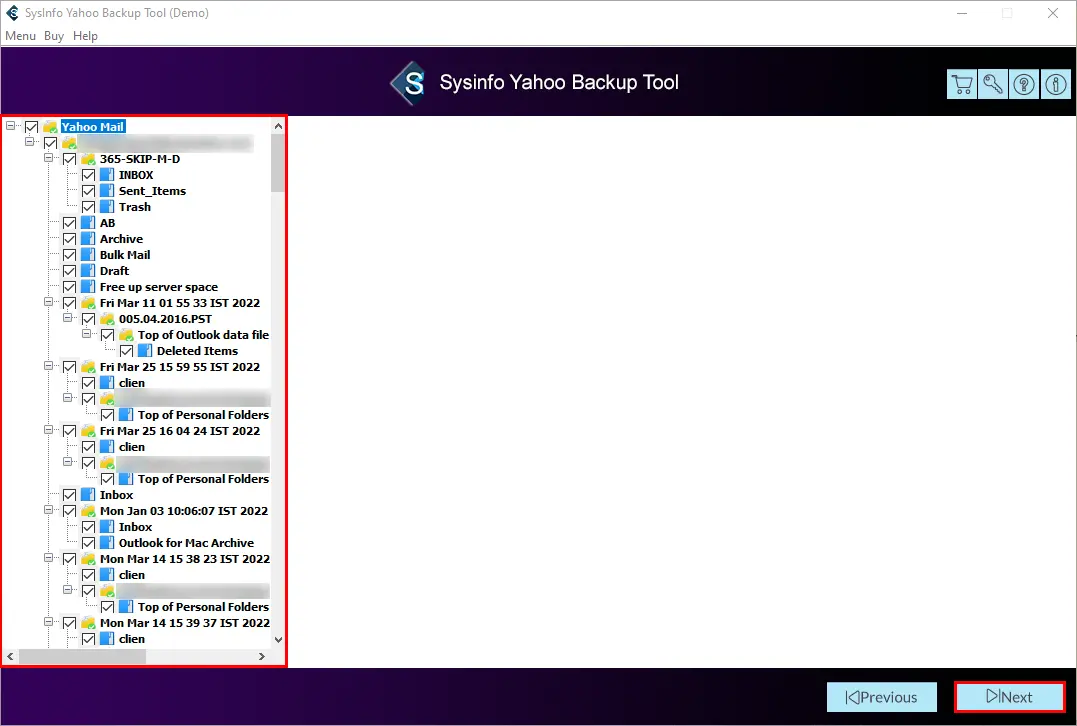Open the Help menu
The height and width of the screenshot is (726, 1077).
(x=85, y=36)
